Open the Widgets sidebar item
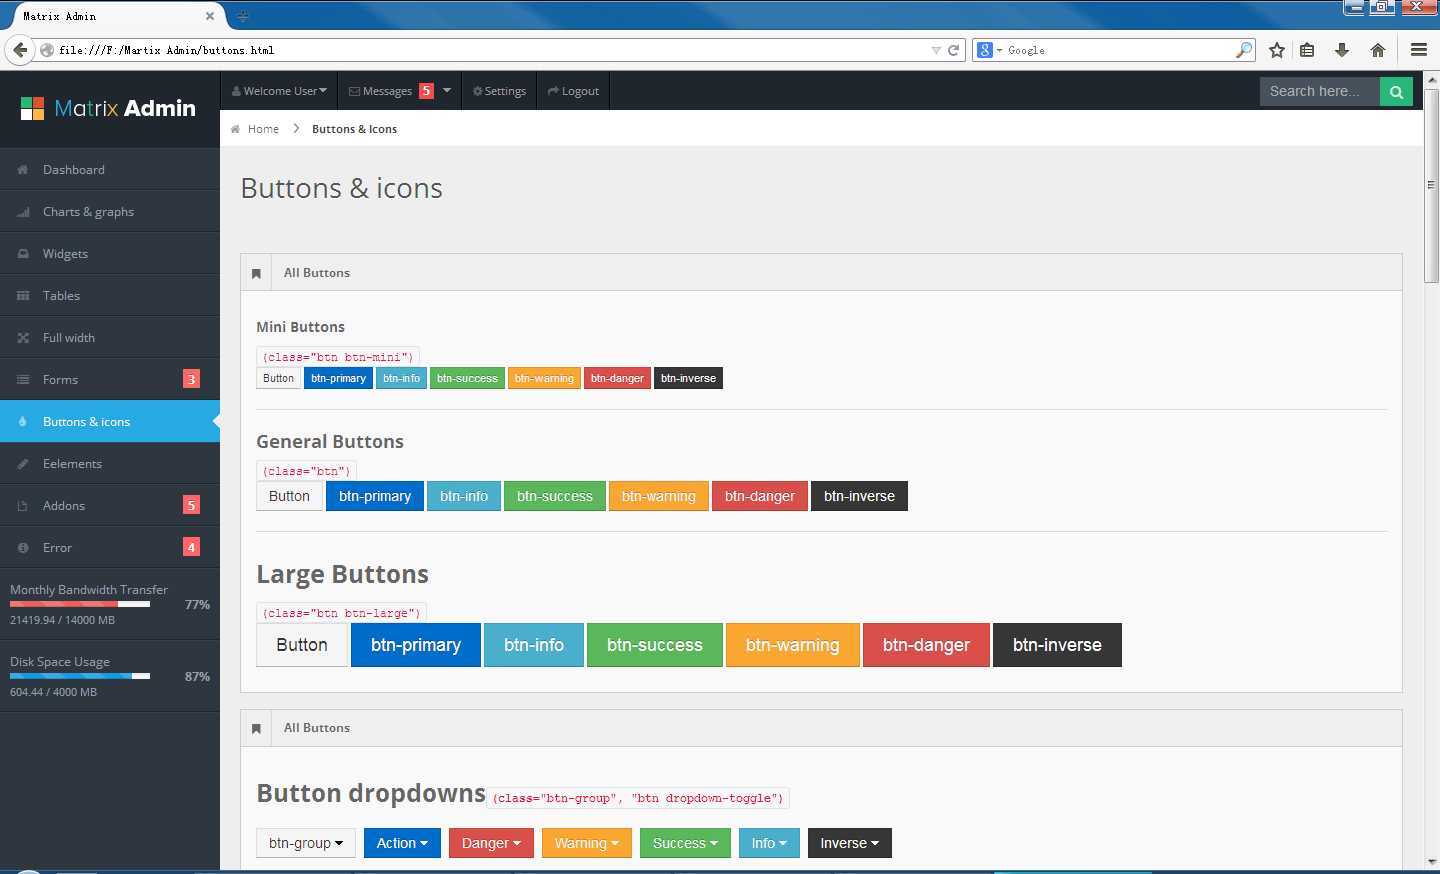 tap(110, 254)
